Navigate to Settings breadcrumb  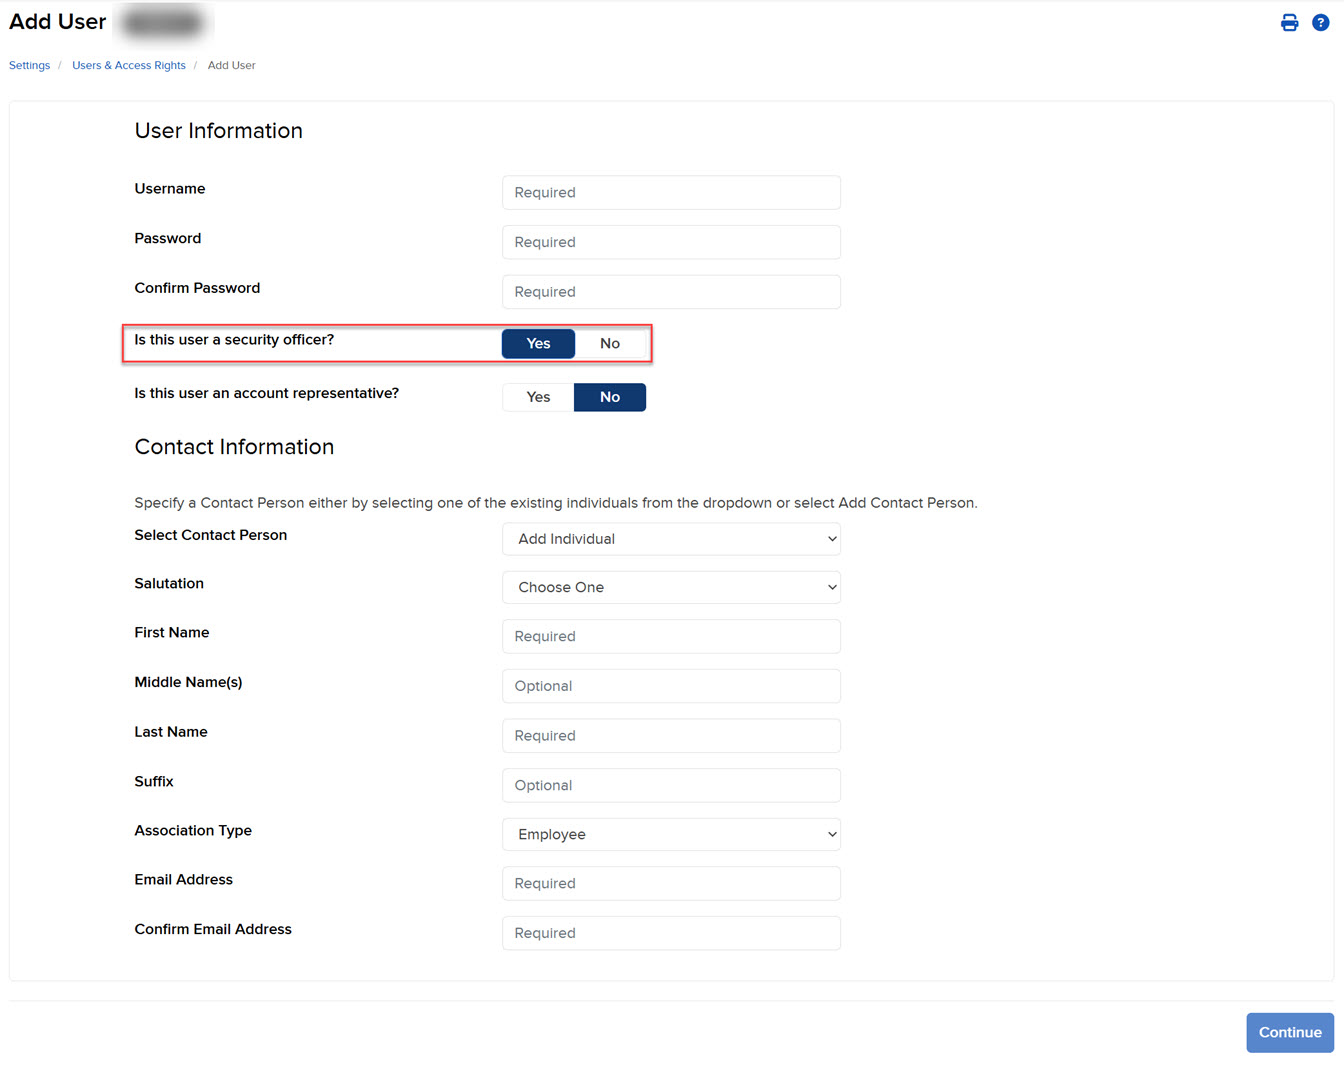click(x=29, y=65)
